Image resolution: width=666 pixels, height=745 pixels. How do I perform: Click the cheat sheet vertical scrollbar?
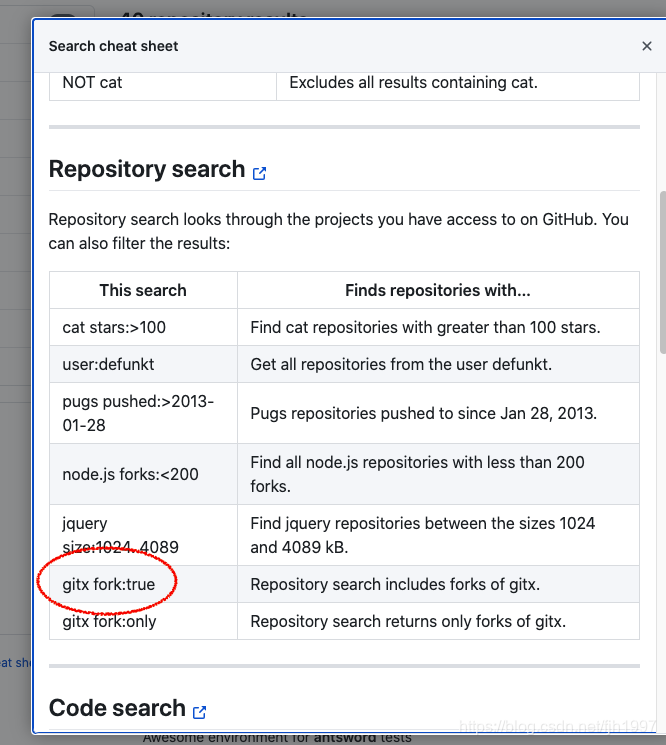(x=661, y=270)
